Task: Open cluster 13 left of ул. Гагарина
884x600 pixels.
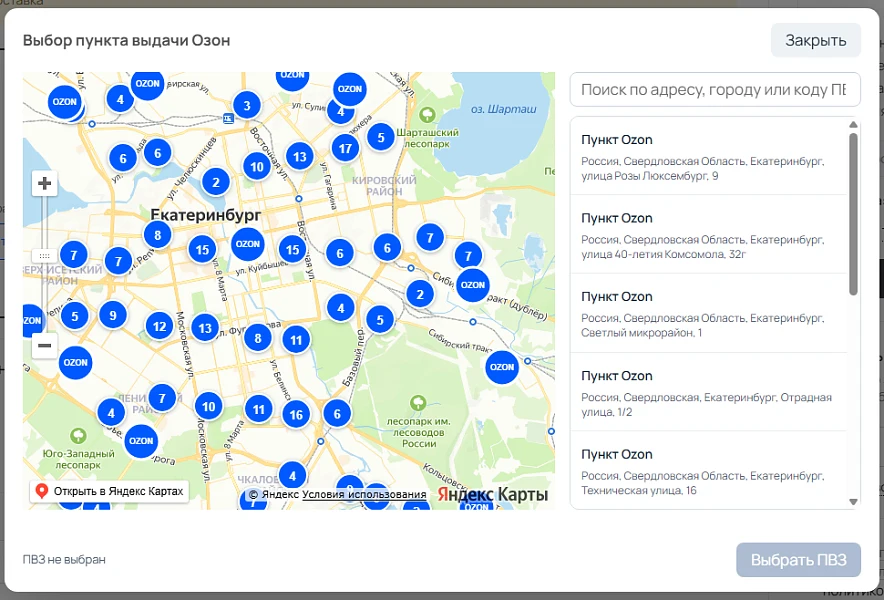Action: click(x=300, y=157)
